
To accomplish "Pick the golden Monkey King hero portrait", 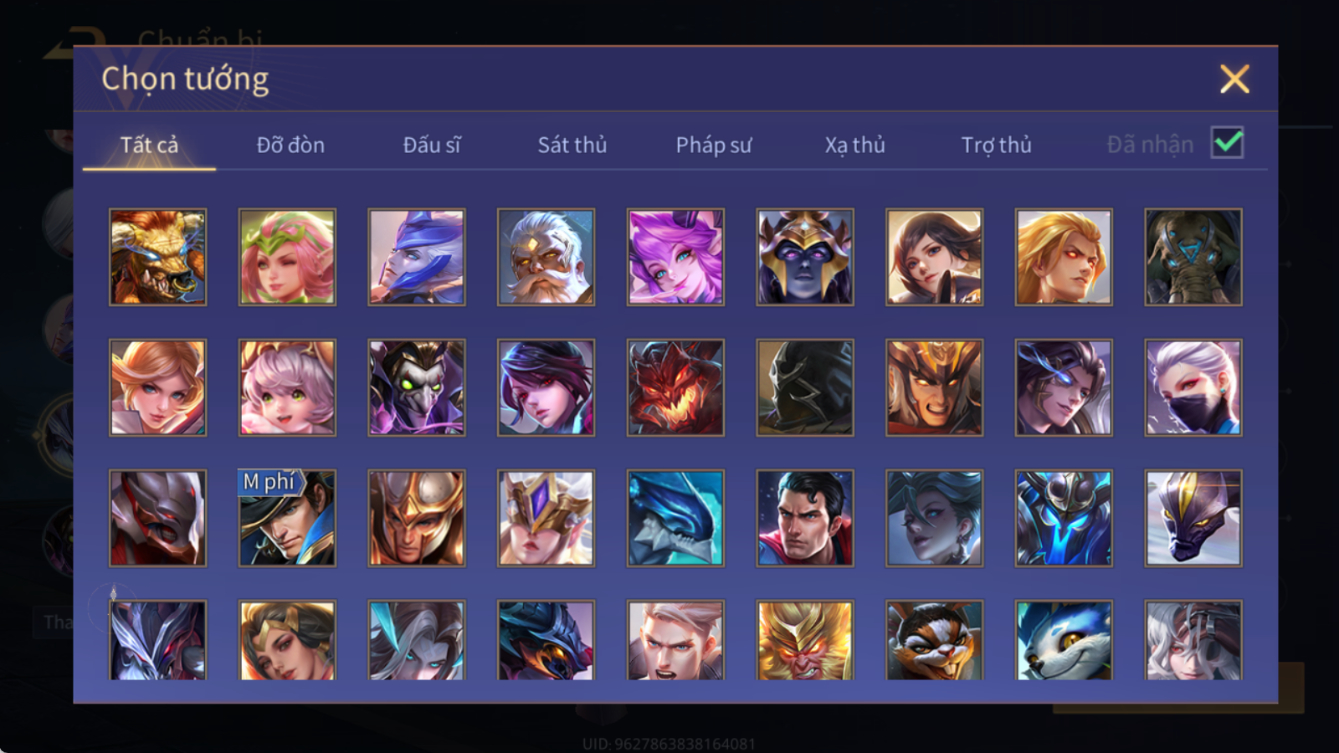I will [805, 640].
